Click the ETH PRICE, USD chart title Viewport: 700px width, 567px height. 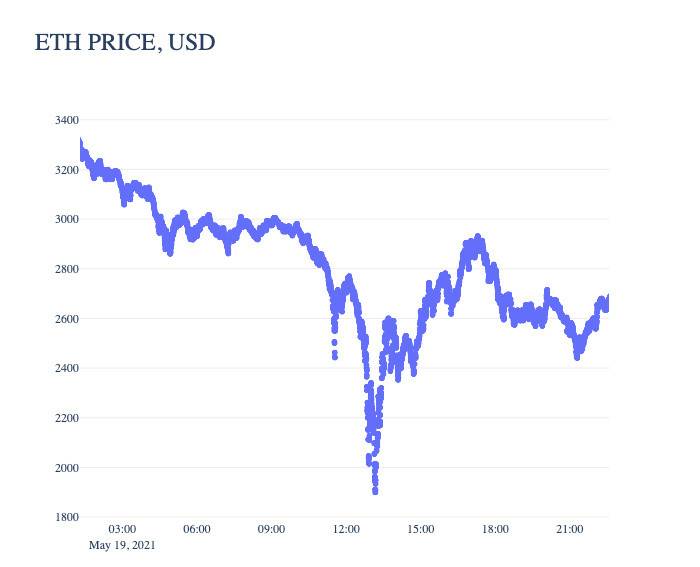(x=125, y=43)
